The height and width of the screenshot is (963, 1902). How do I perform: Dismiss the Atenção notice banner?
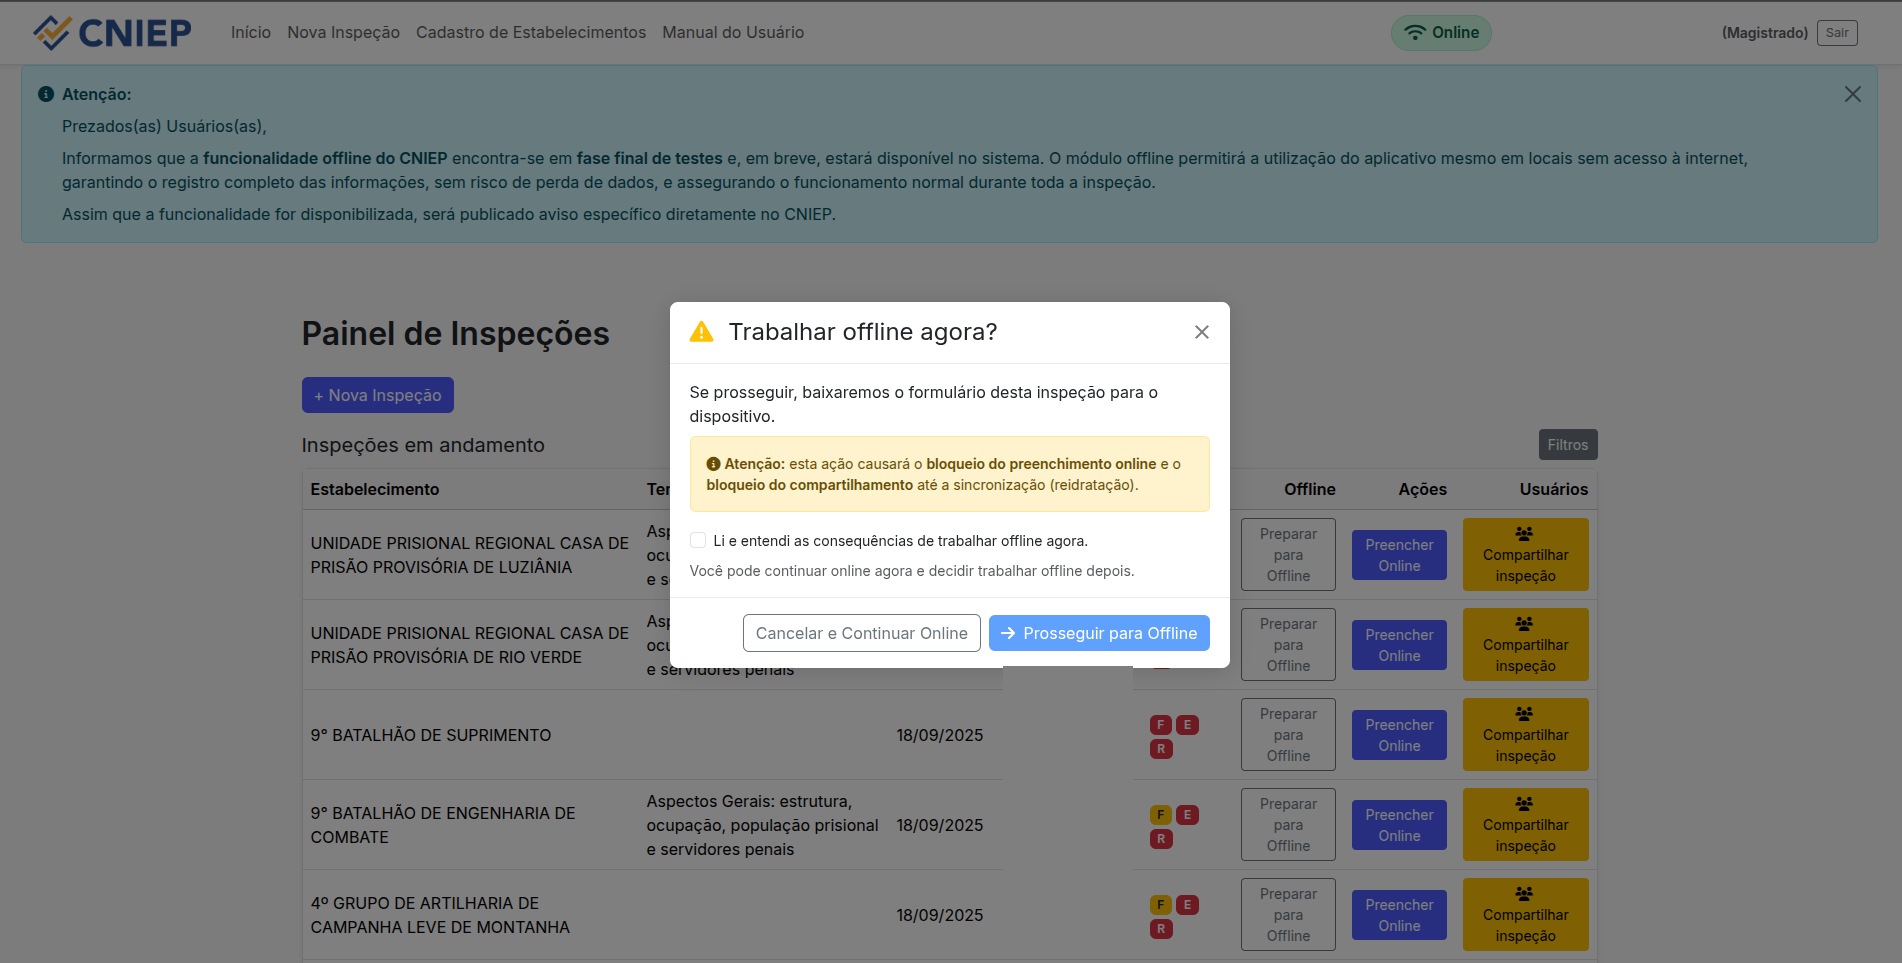1852,94
